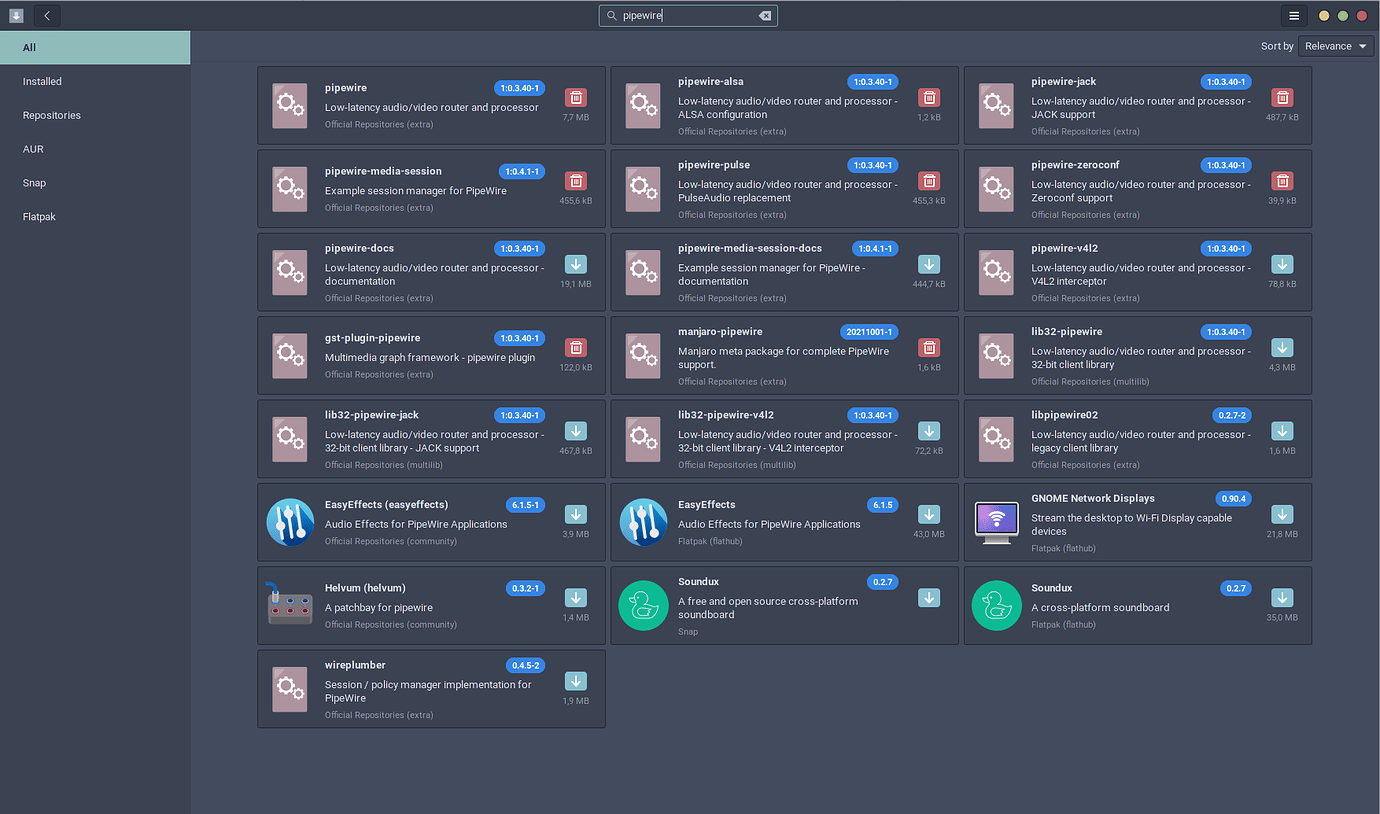
Task: Click the gst-plugin-pipewire package gear icon
Action: [290, 355]
